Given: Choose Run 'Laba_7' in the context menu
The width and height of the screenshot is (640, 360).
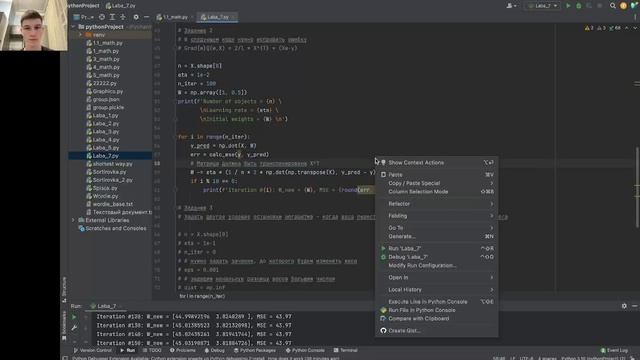Looking at the screenshot, I should (436, 248).
